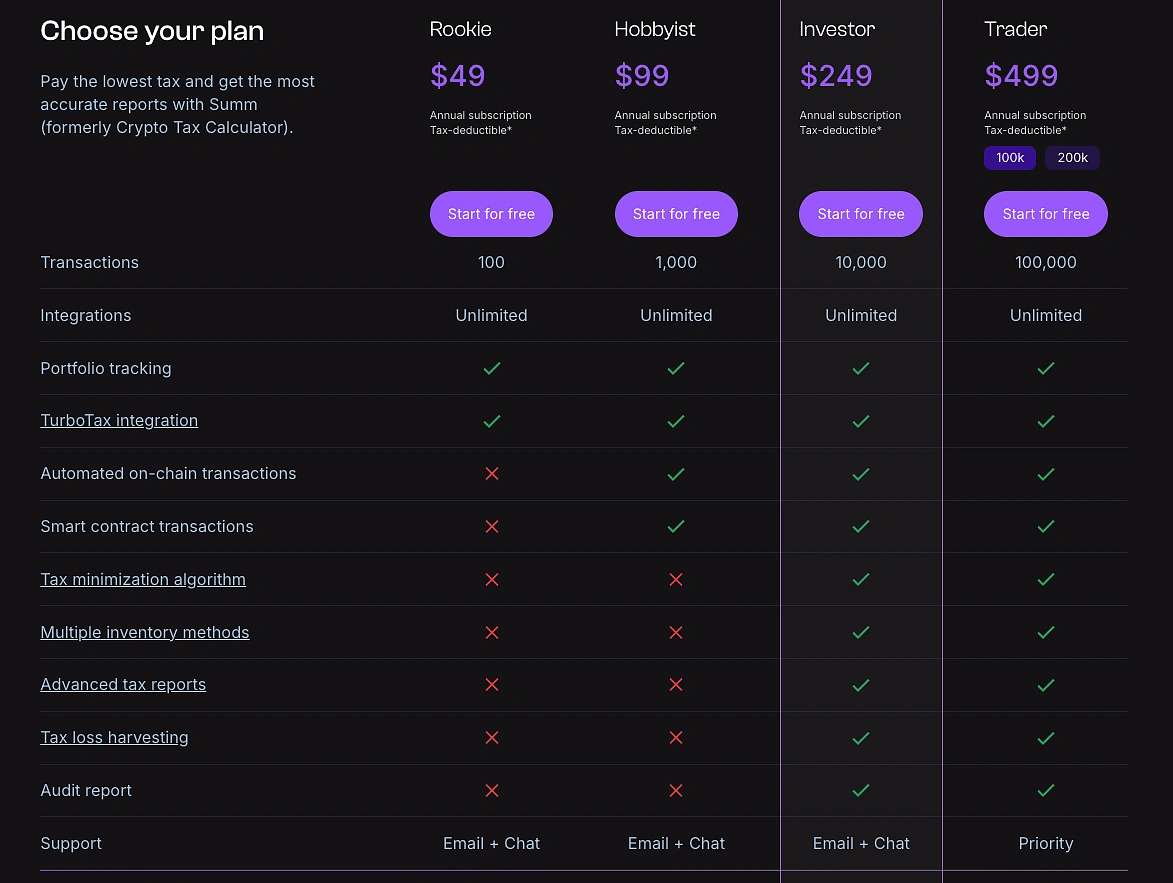The width and height of the screenshot is (1173, 883).
Task: Click the Investor checkmark for Tax minimization algorithm
Action: pyautogui.click(x=861, y=579)
